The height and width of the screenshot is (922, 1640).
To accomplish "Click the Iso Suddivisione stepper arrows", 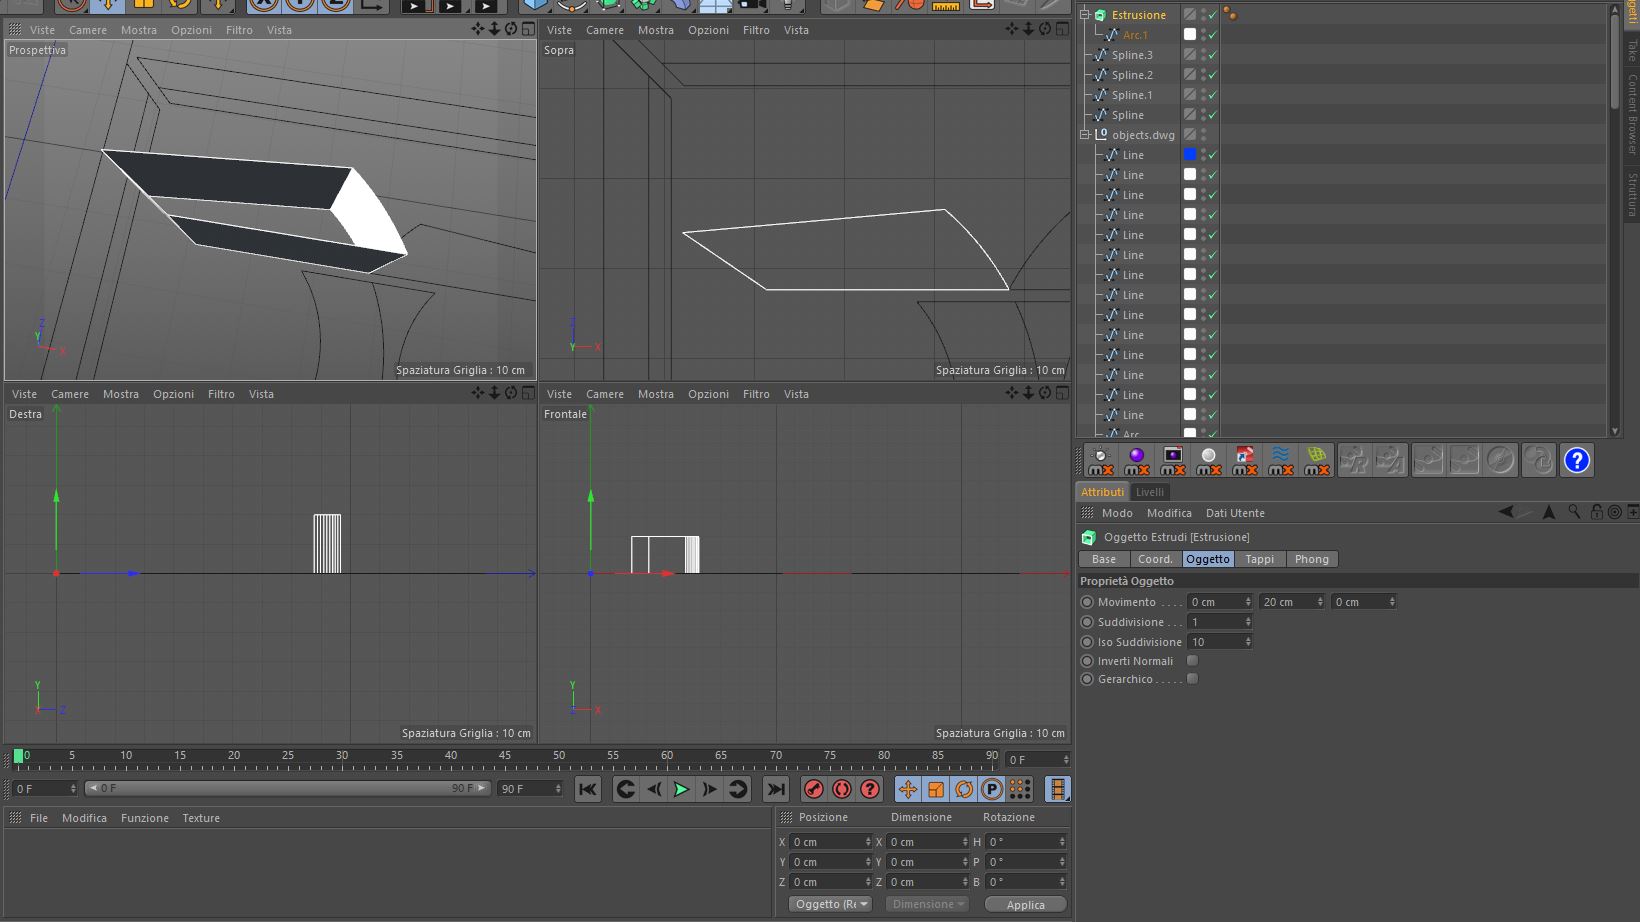I will [x=1248, y=642].
